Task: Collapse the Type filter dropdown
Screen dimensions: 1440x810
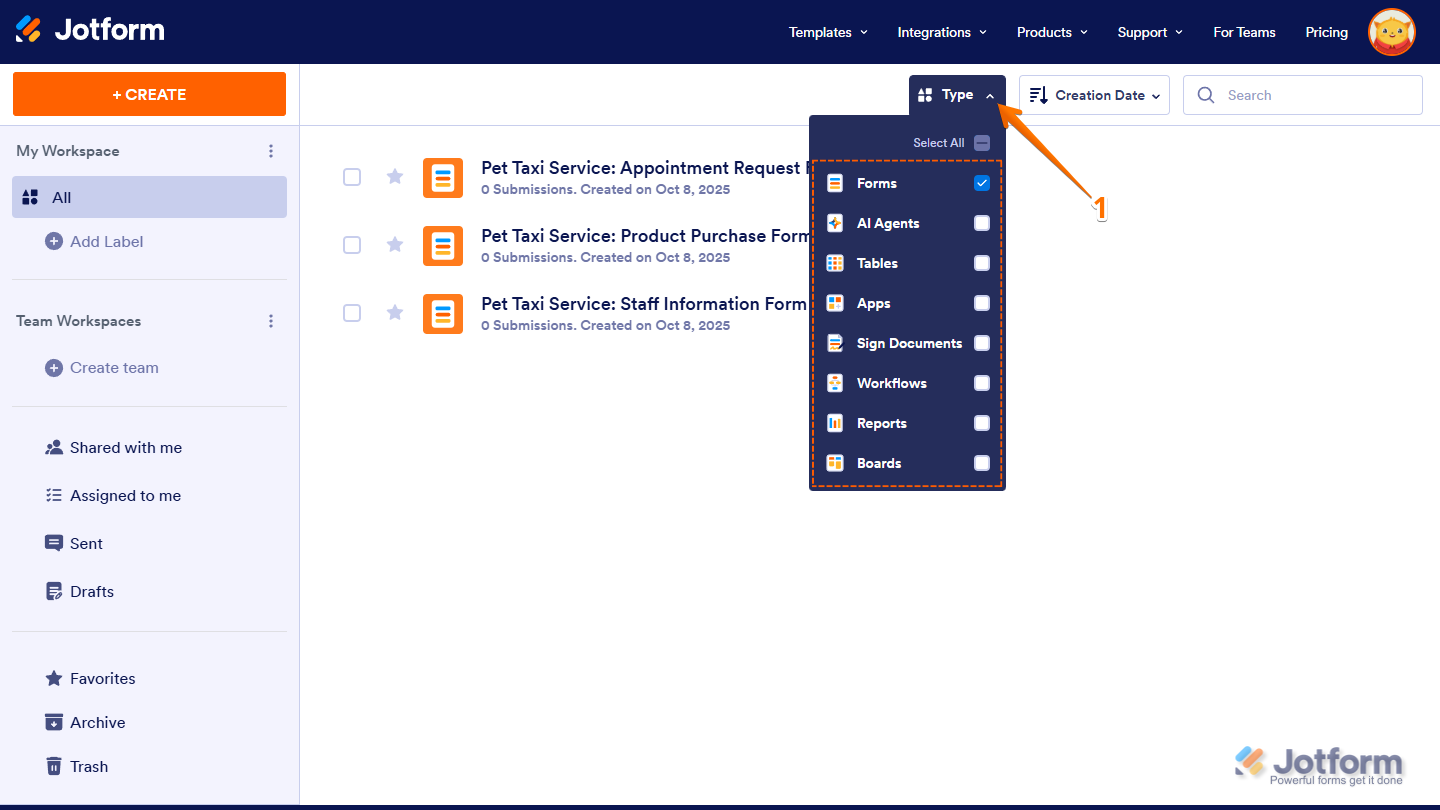Action: [956, 94]
